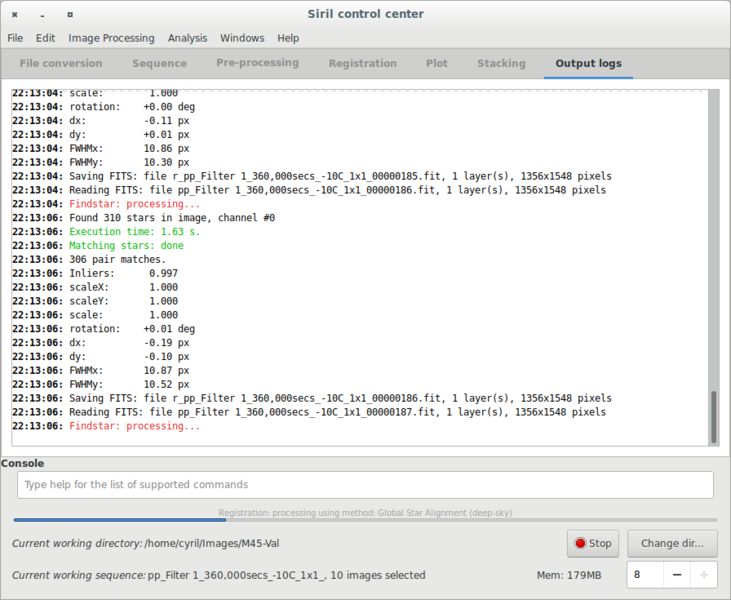Switch to the Registration tab

363,63
